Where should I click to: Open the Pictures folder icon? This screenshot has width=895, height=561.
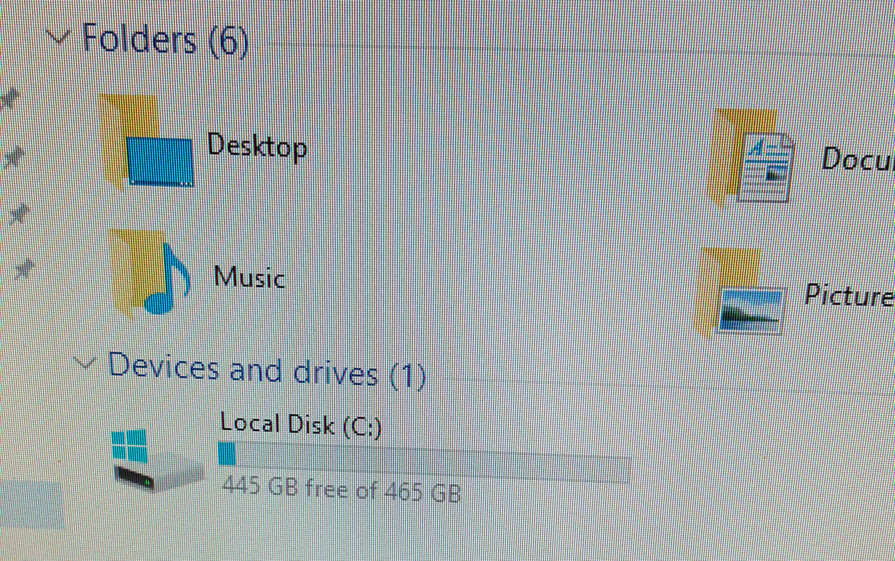(x=740, y=293)
